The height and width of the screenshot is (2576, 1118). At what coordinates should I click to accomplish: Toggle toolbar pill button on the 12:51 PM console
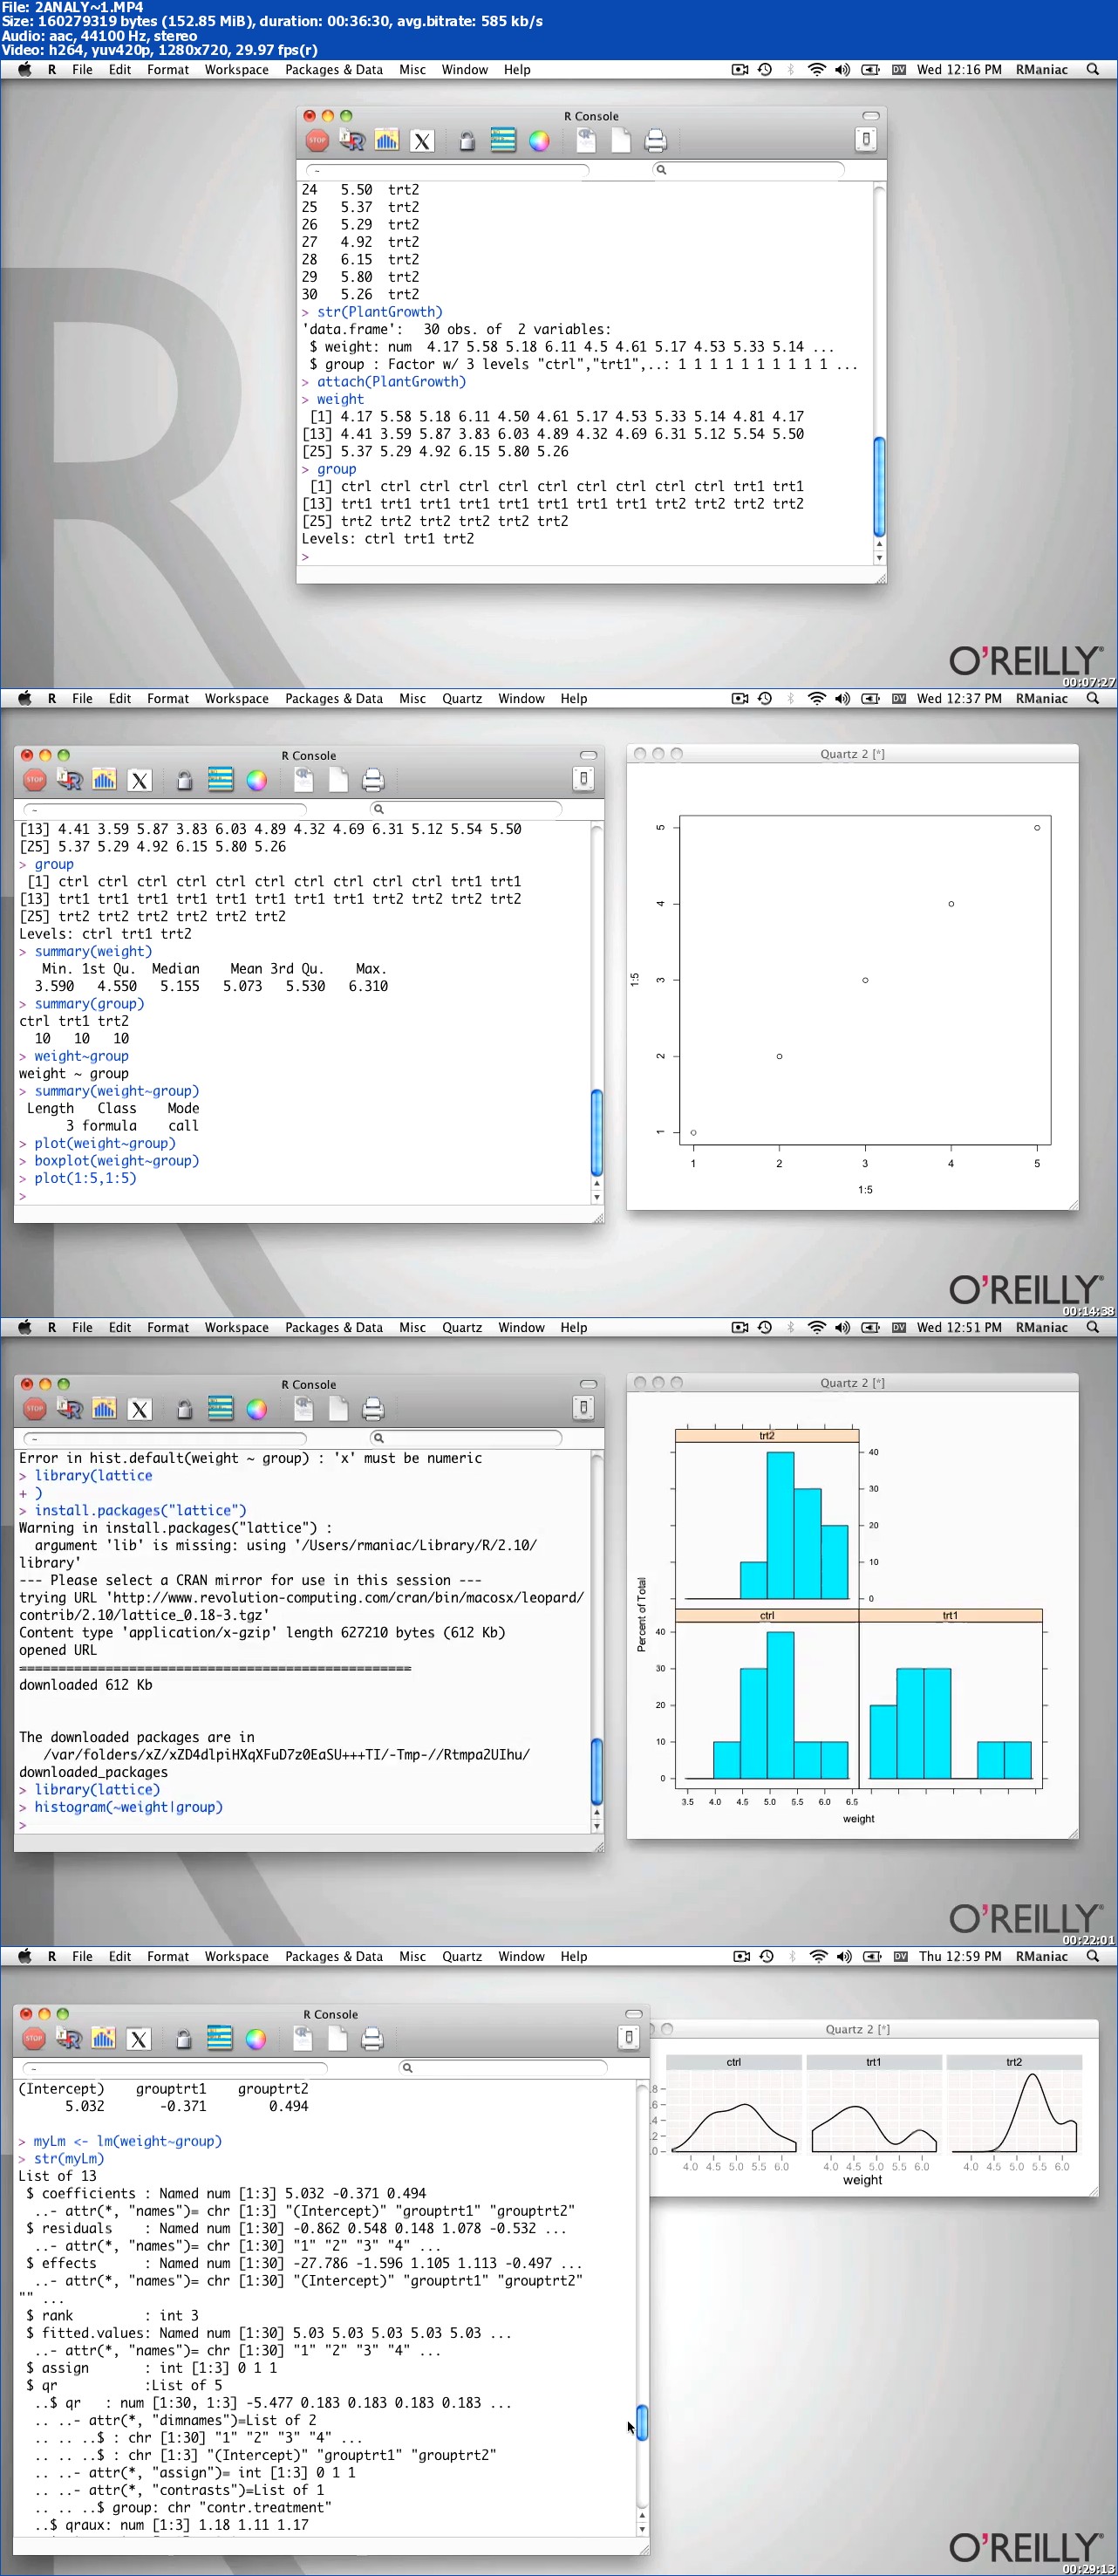coord(589,1384)
